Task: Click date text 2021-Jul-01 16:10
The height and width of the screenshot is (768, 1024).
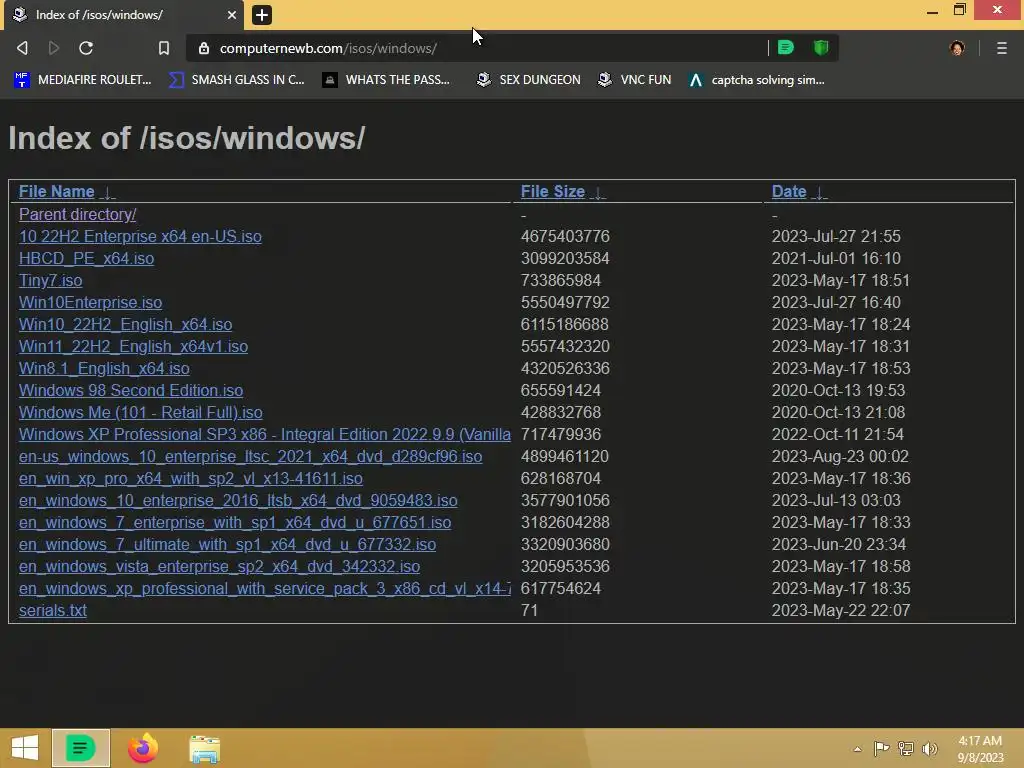Action: coord(836,259)
